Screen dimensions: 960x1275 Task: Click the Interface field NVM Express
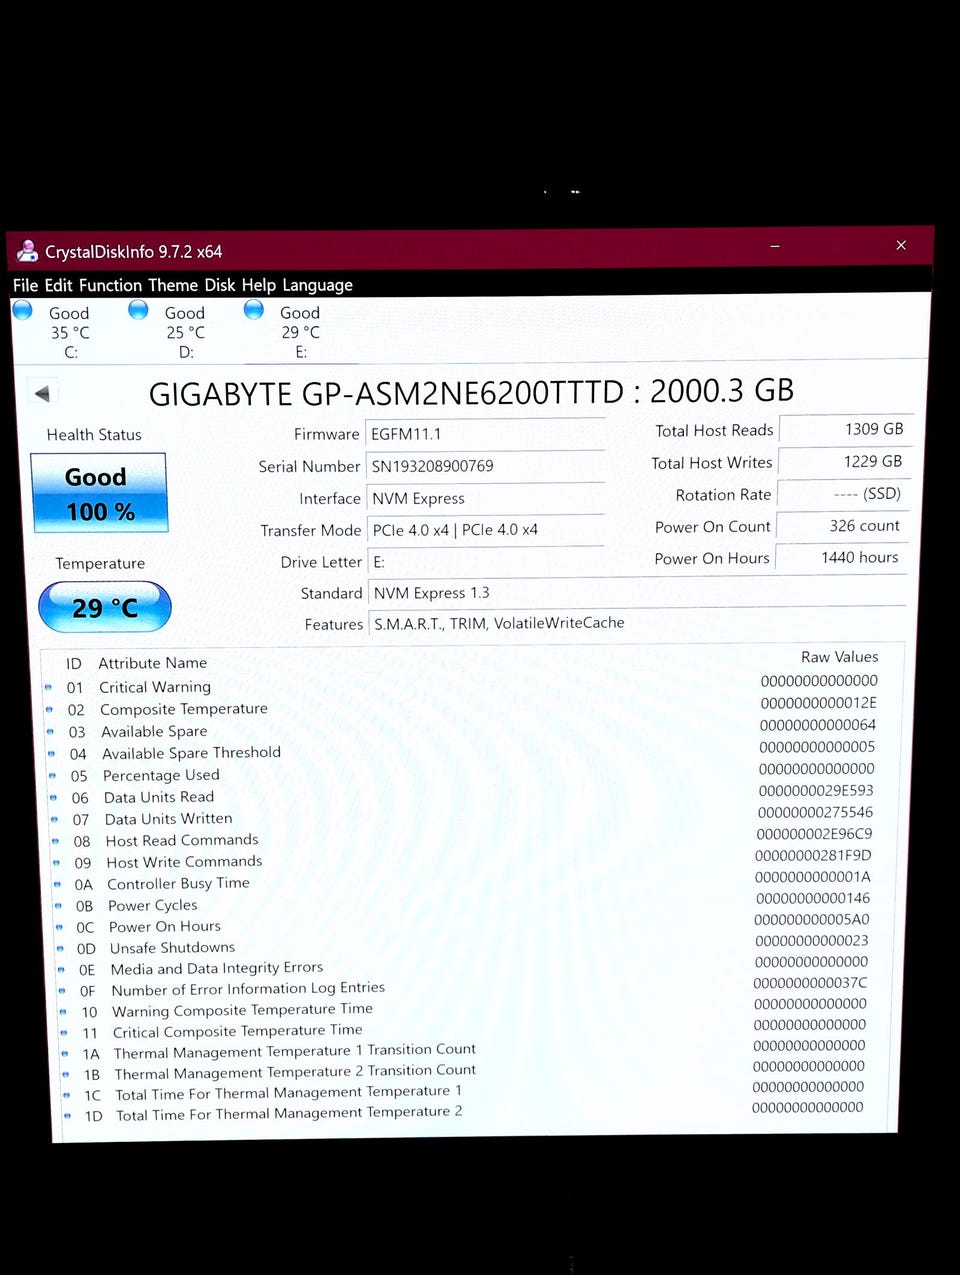tap(486, 498)
